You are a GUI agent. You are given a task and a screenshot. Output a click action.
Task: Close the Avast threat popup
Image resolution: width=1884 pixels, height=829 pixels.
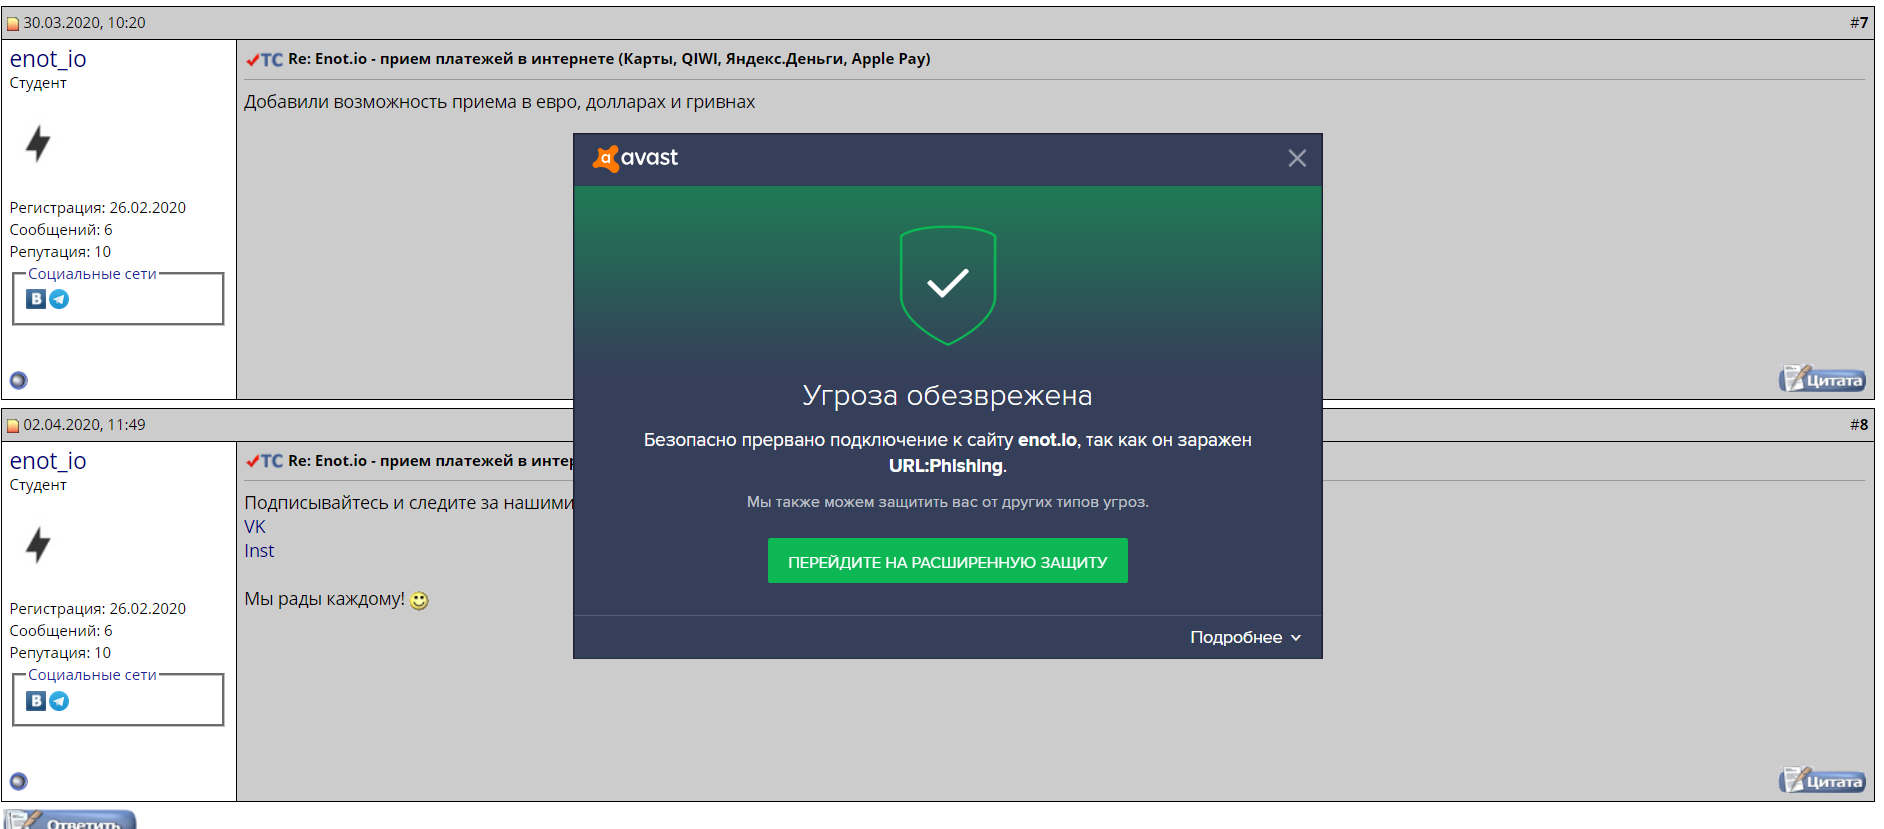(x=1297, y=158)
